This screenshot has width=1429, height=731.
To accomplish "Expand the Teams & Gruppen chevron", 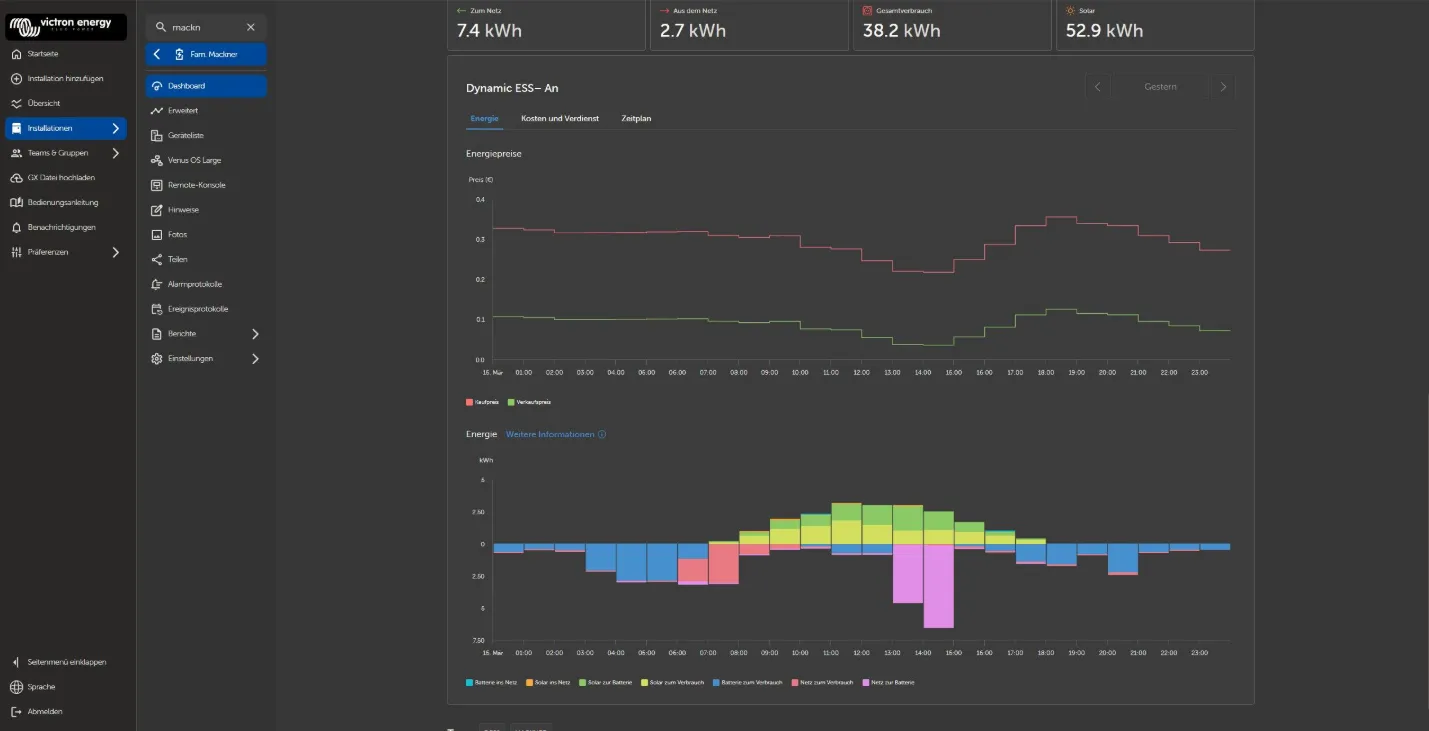I will coord(116,153).
